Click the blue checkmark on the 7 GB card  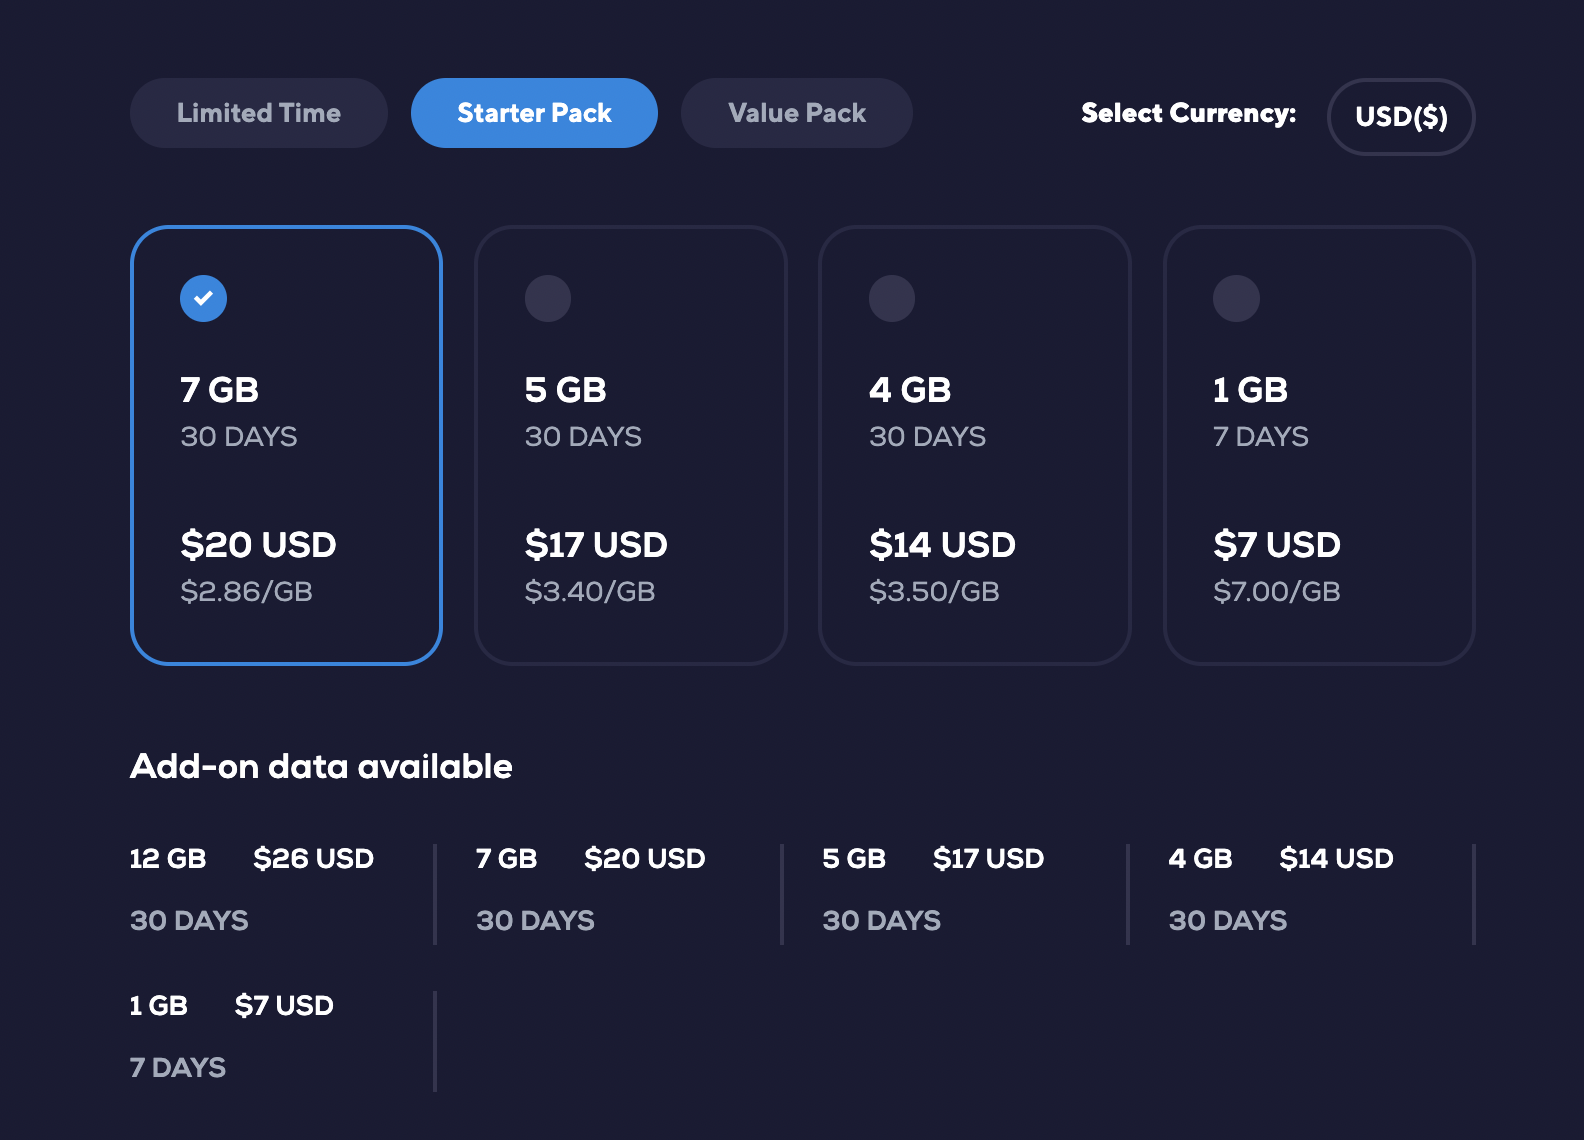click(x=203, y=297)
